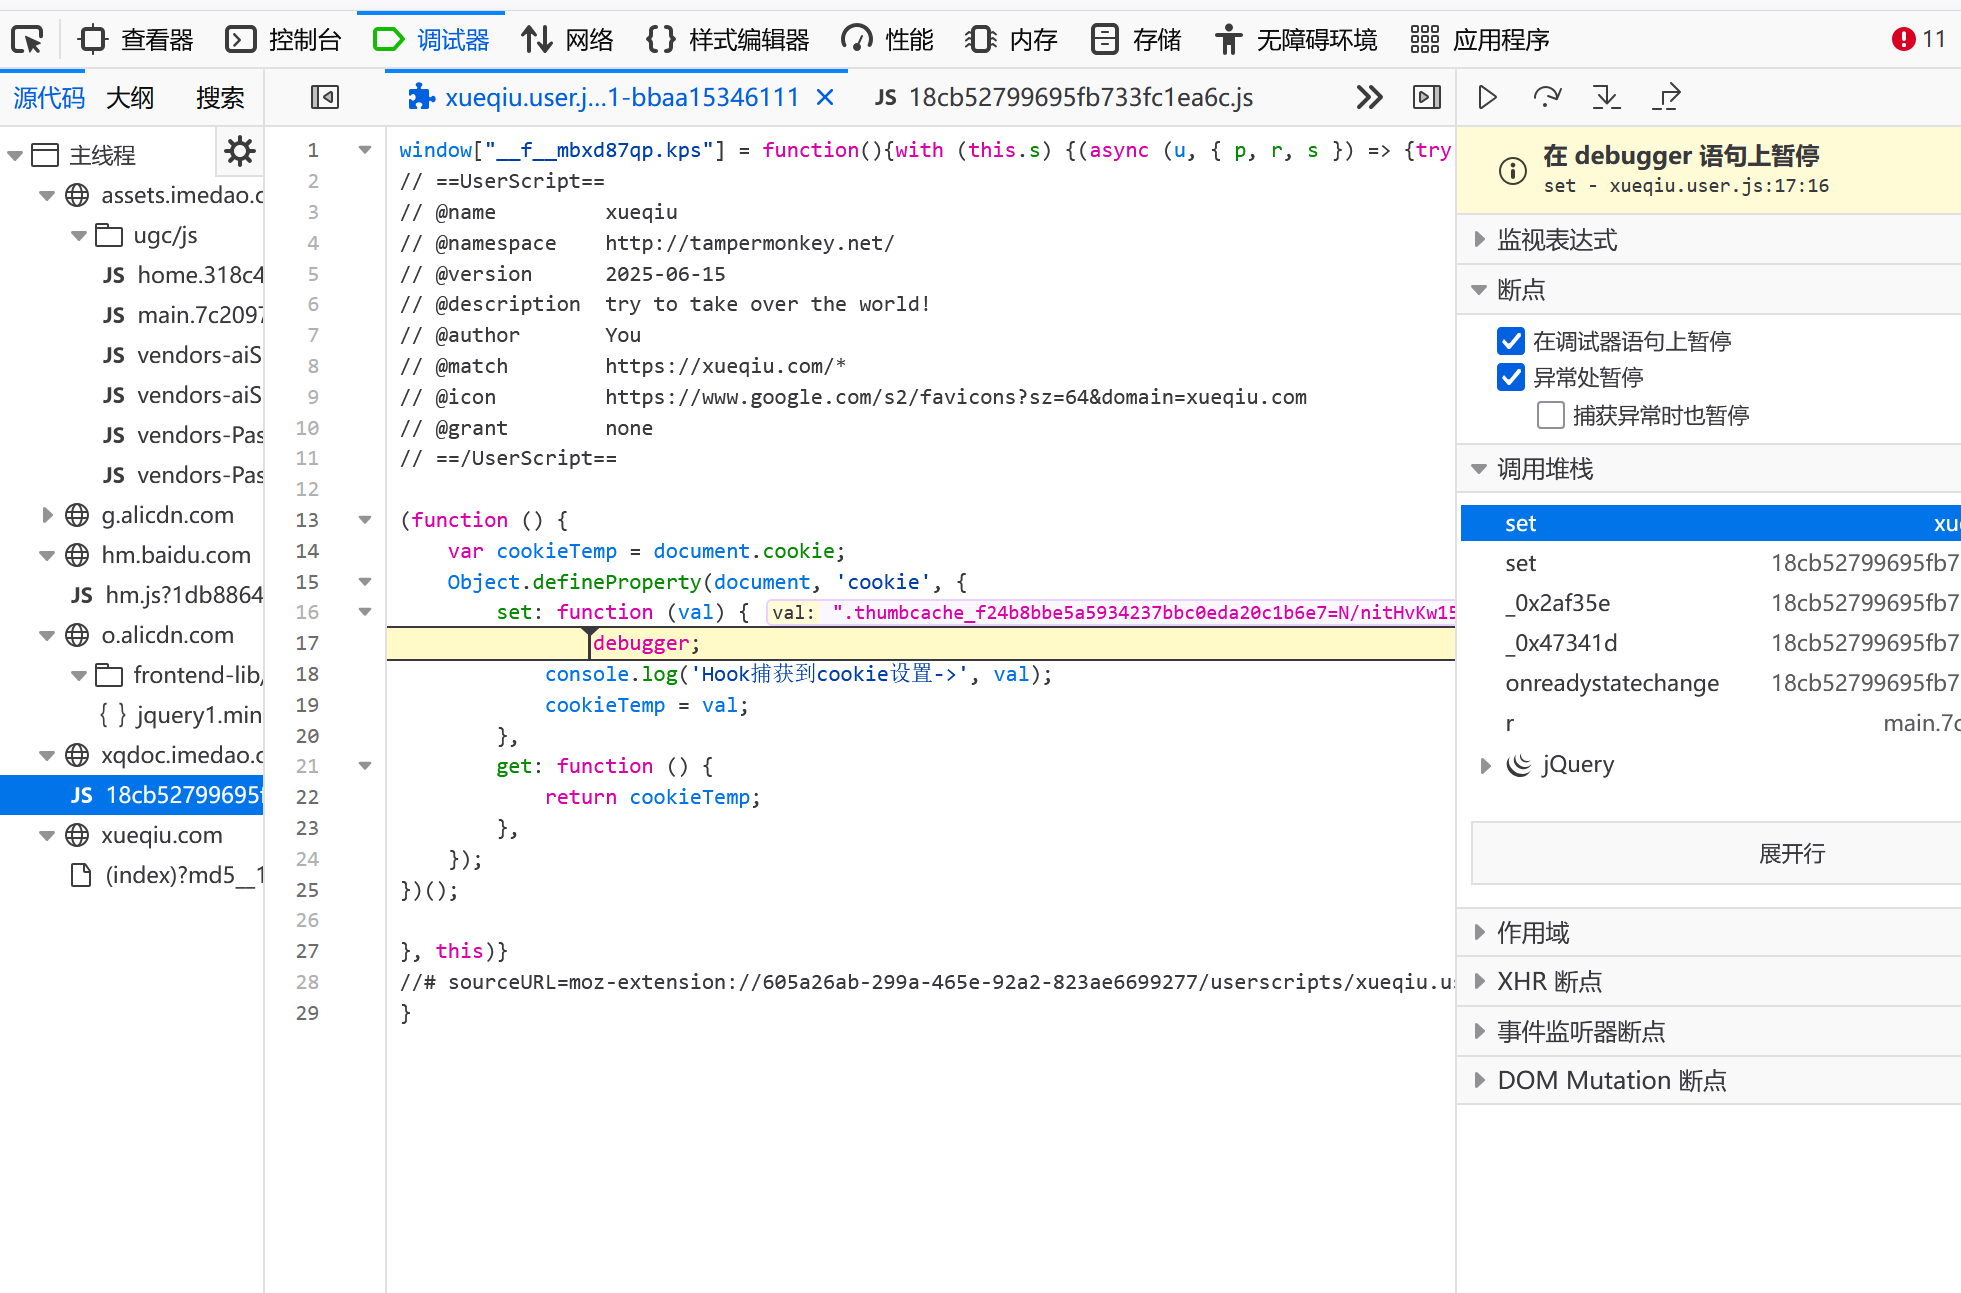Toggle the right debugger pane icon

(x=1426, y=97)
